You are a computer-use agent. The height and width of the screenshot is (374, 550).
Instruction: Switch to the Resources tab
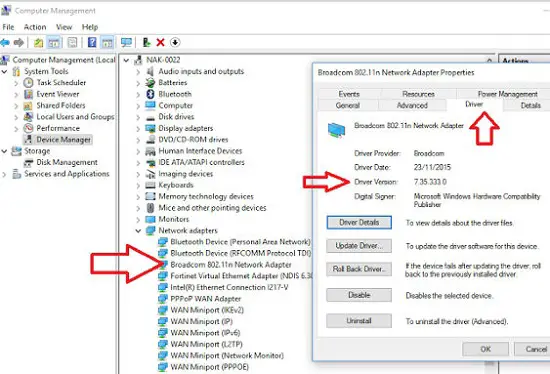[x=418, y=94]
